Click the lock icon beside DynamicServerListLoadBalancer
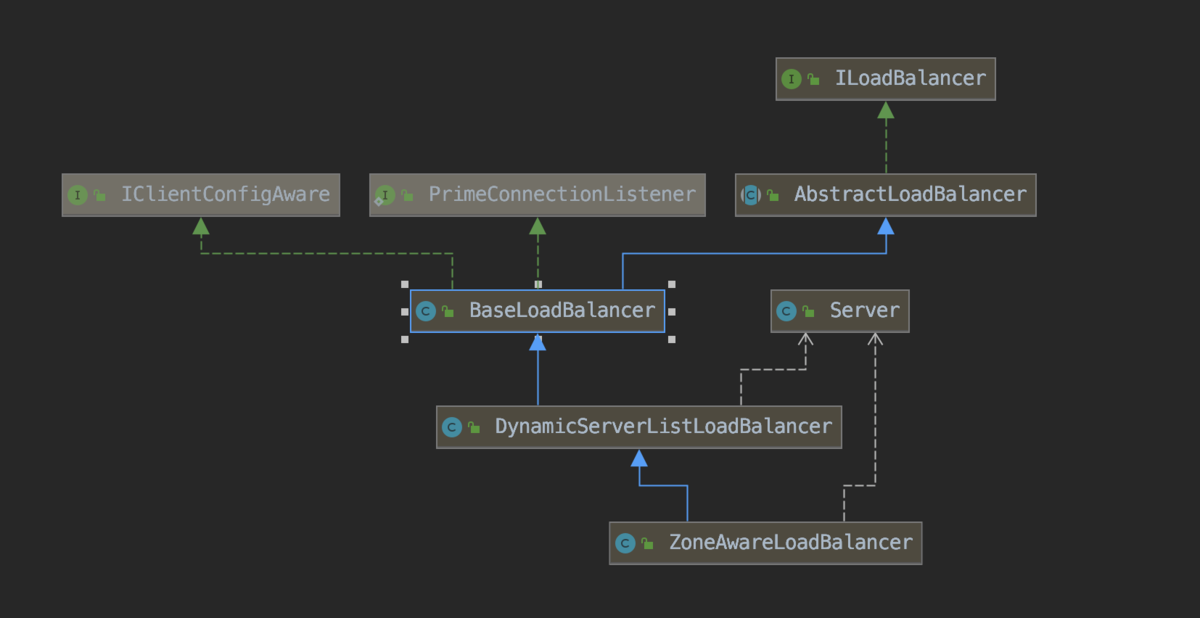This screenshot has height=618, width=1200. pos(474,428)
